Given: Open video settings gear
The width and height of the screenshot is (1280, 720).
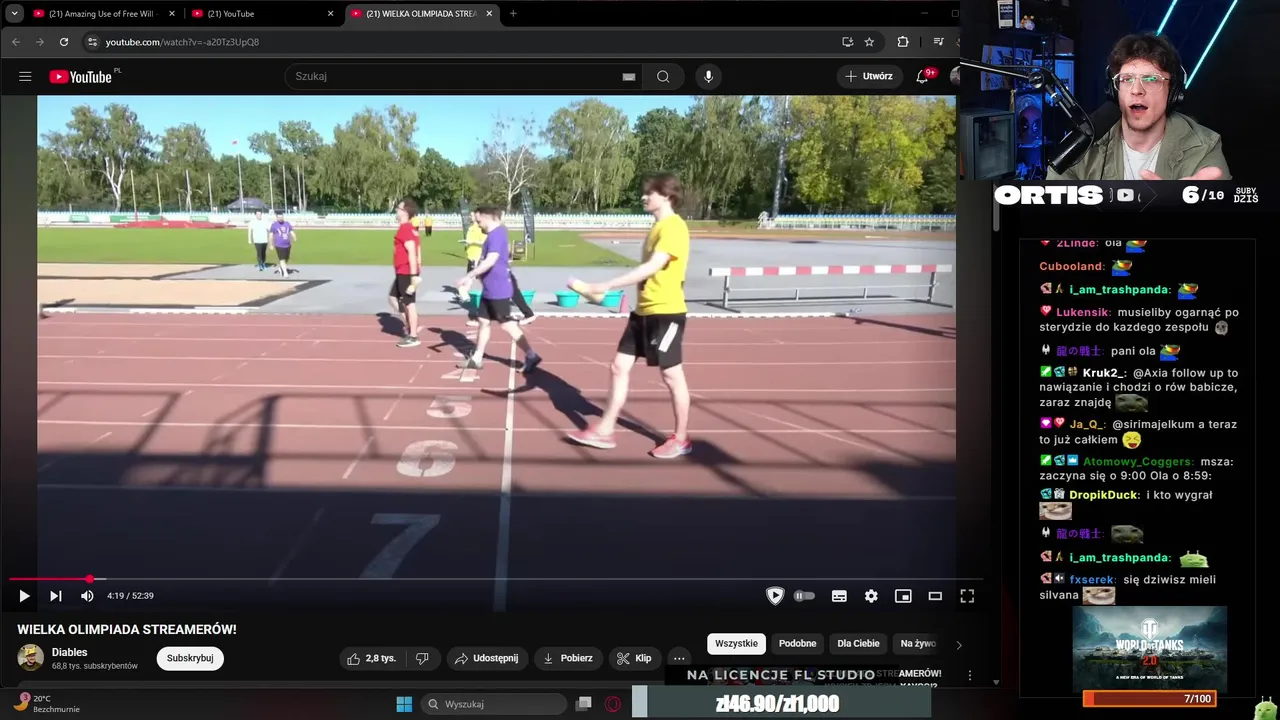Looking at the screenshot, I should coord(871,596).
